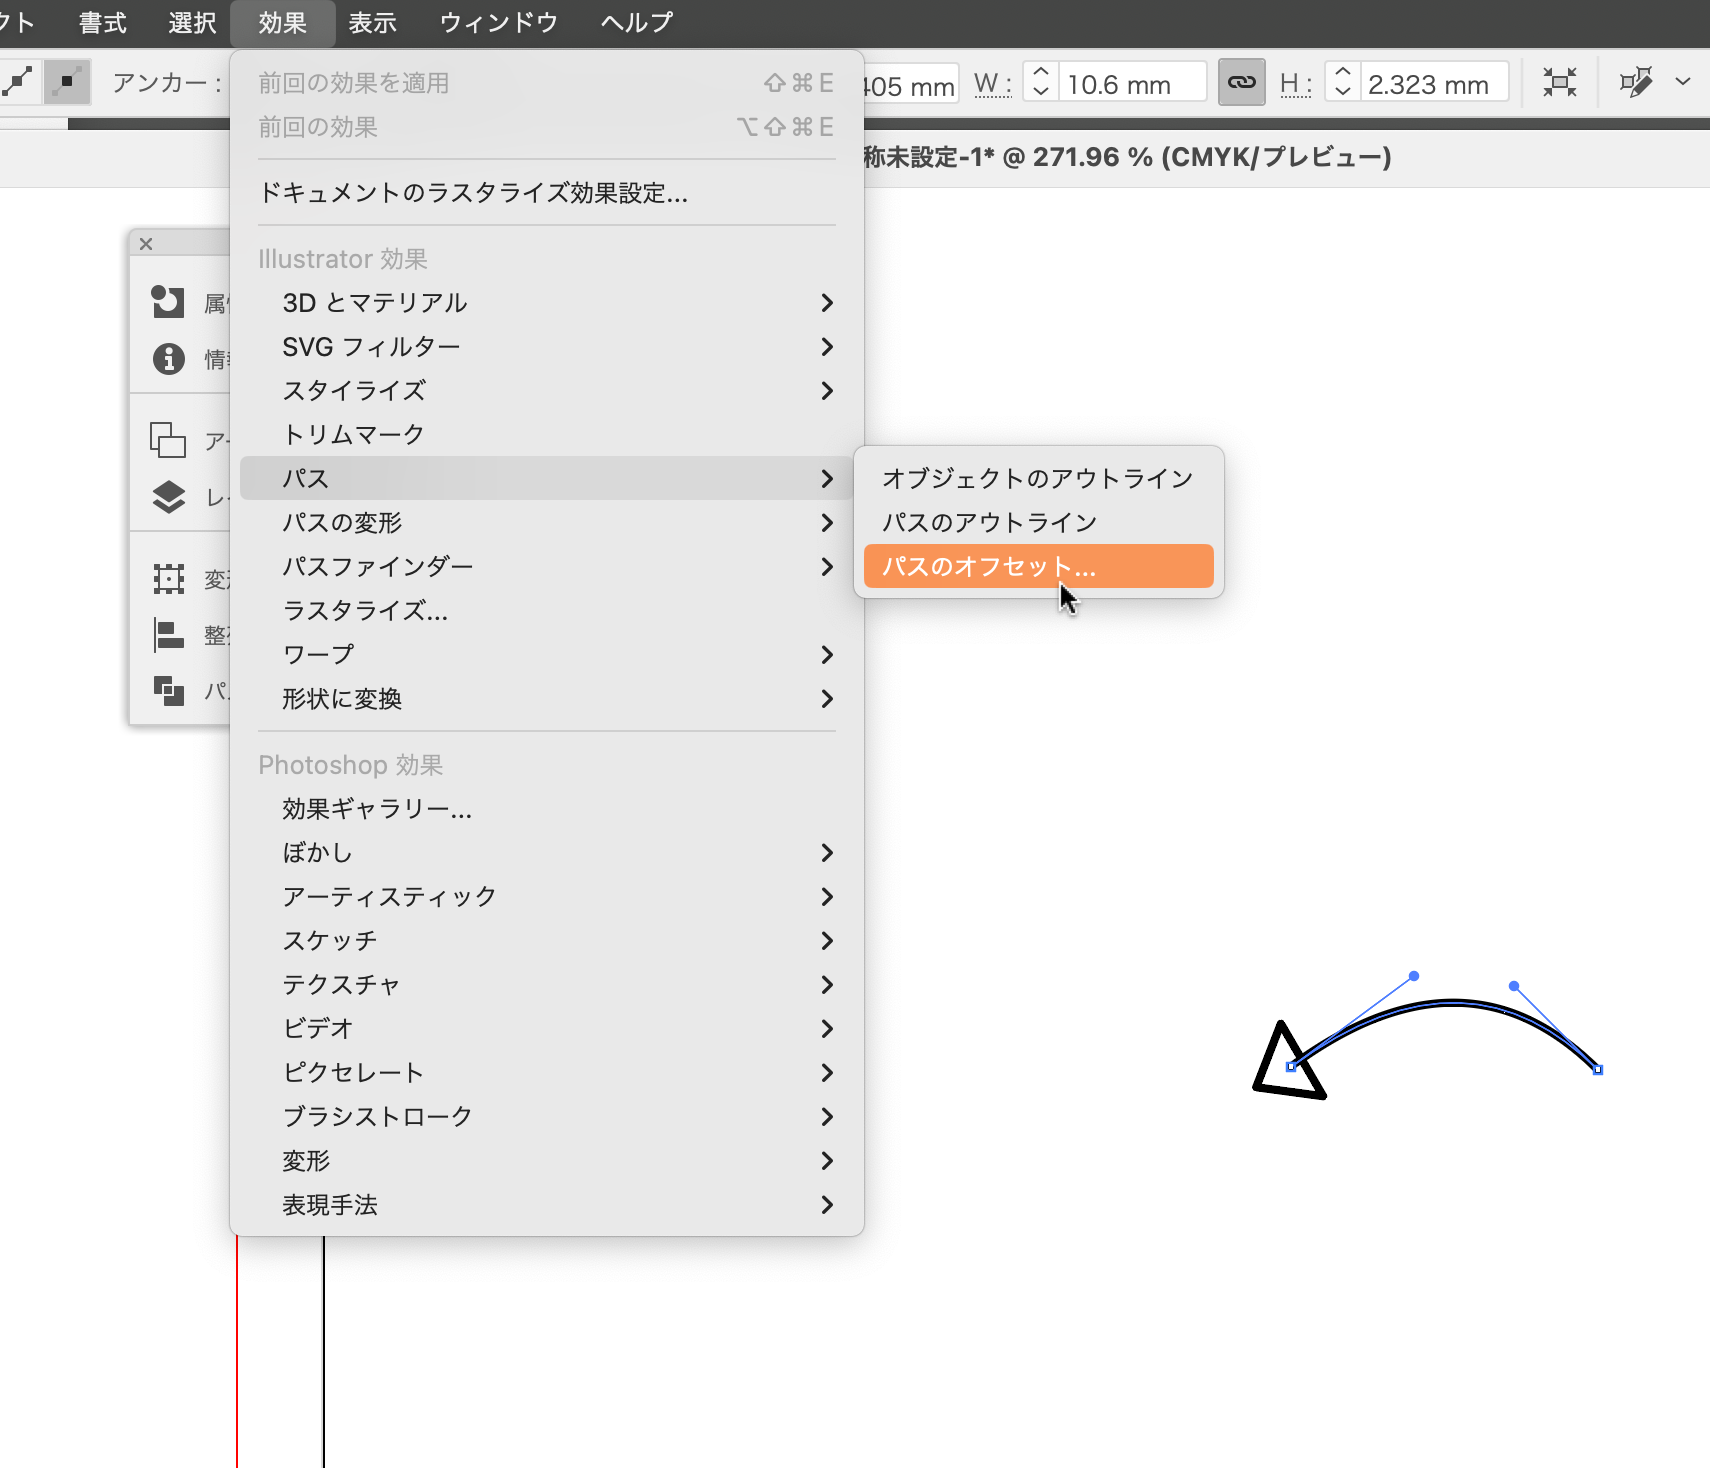Open the ウィンドウ menu in menu bar
The image size is (1710, 1468).
point(498,23)
